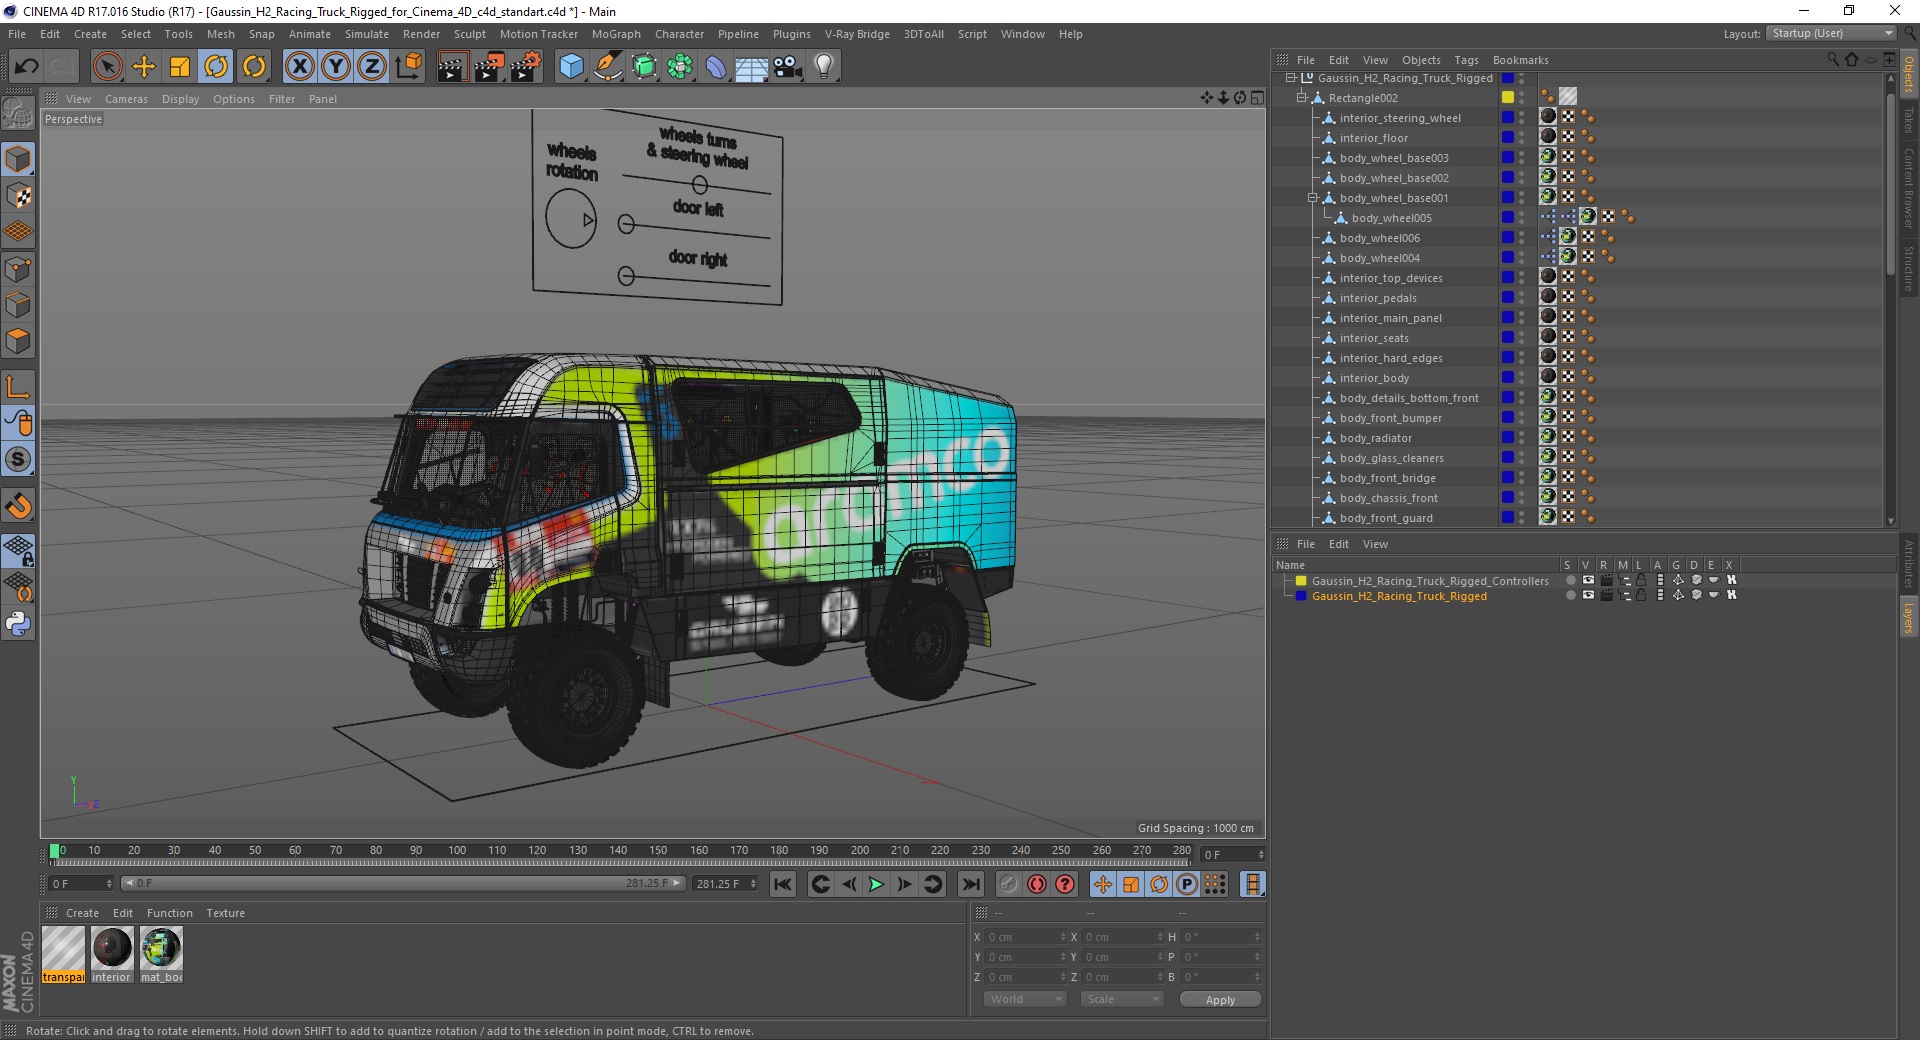This screenshot has height=1040, width=1920.
Task: Click the Bend deformer icon
Action: 716,67
